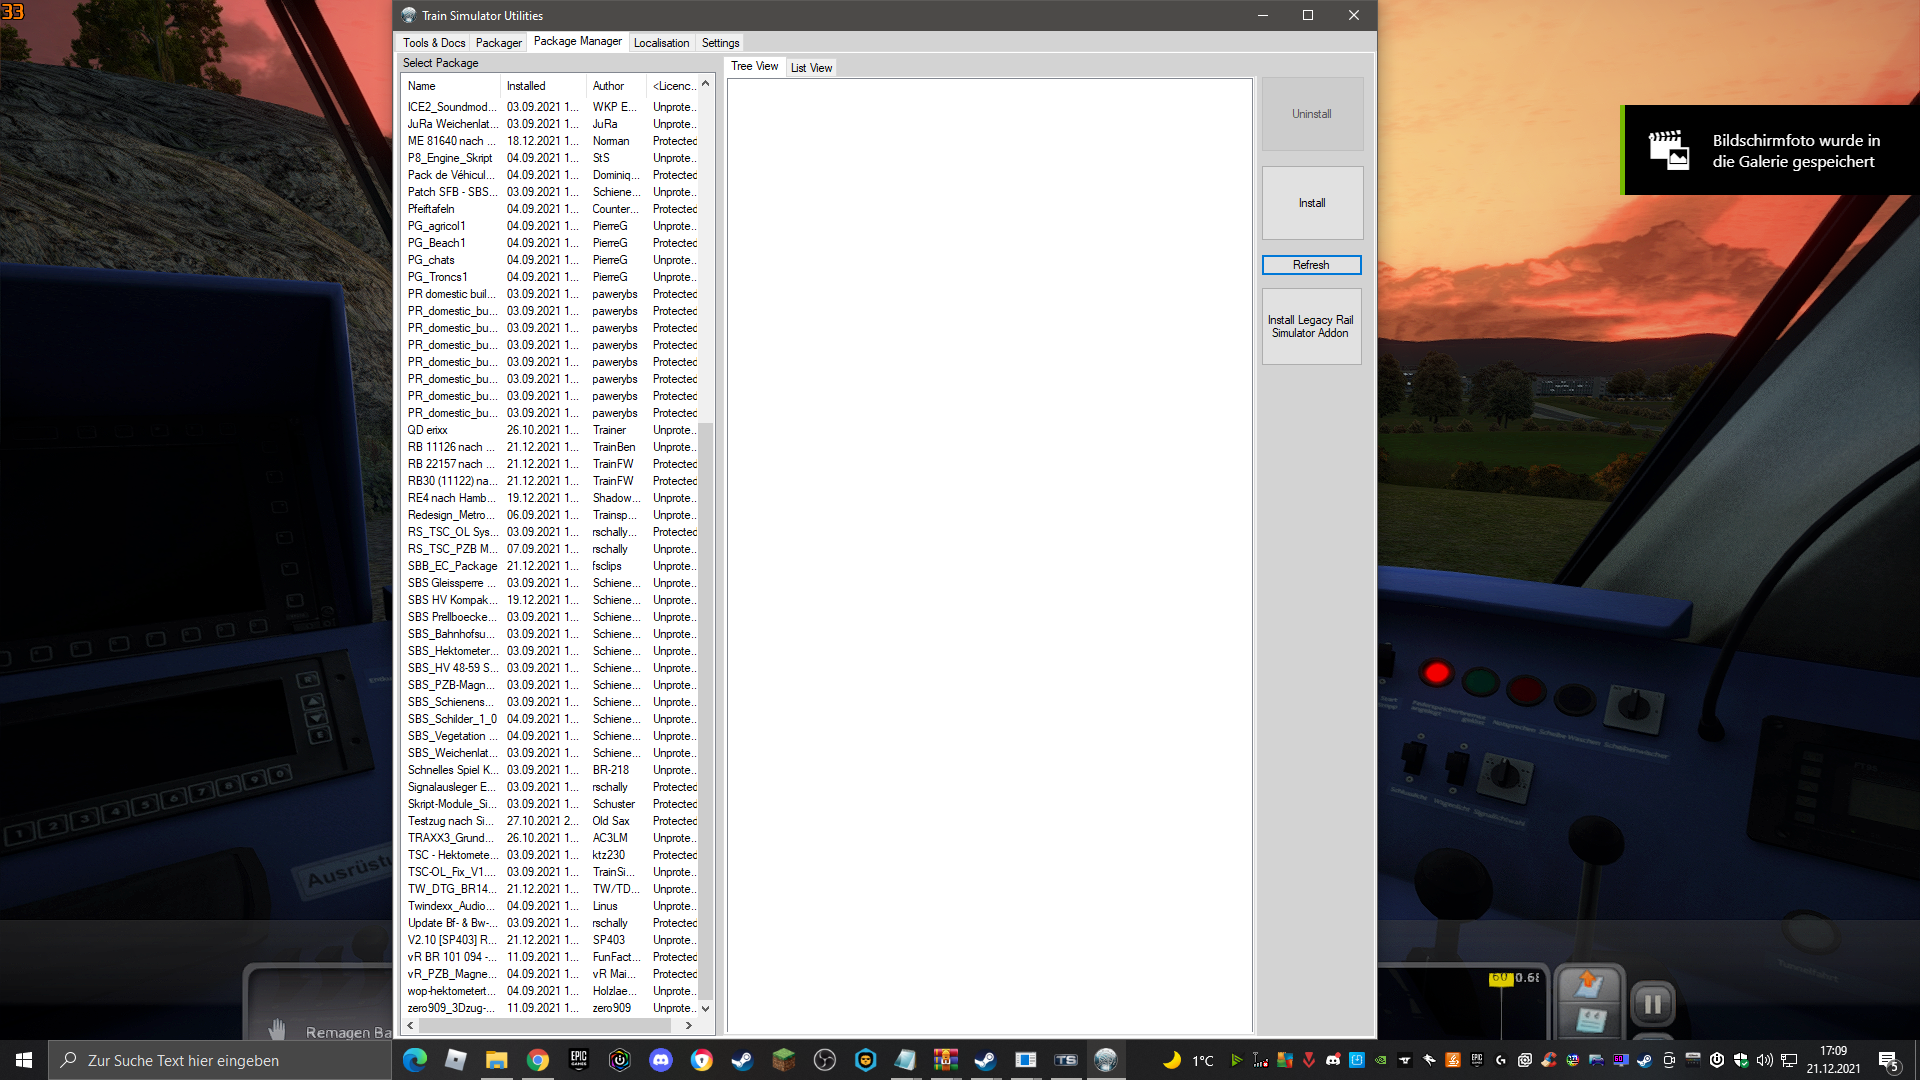This screenshot has width=1920, height=1080.
Task: Select the SBB_EC_Package row
Action: [x=452, y=566]
